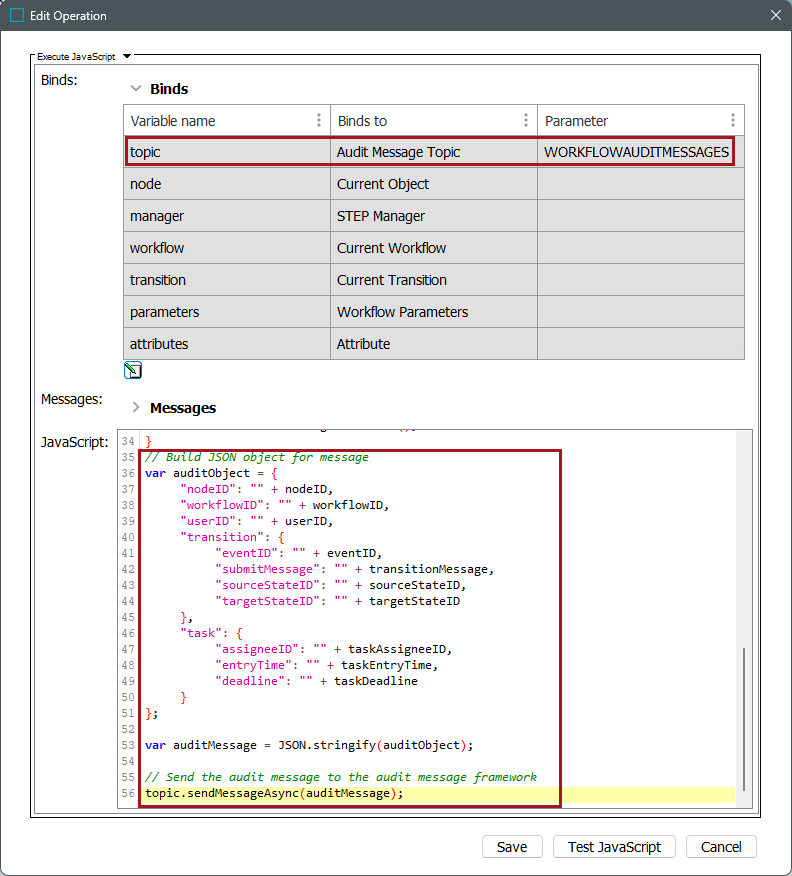Select the topic bind row

click(227, 152)
